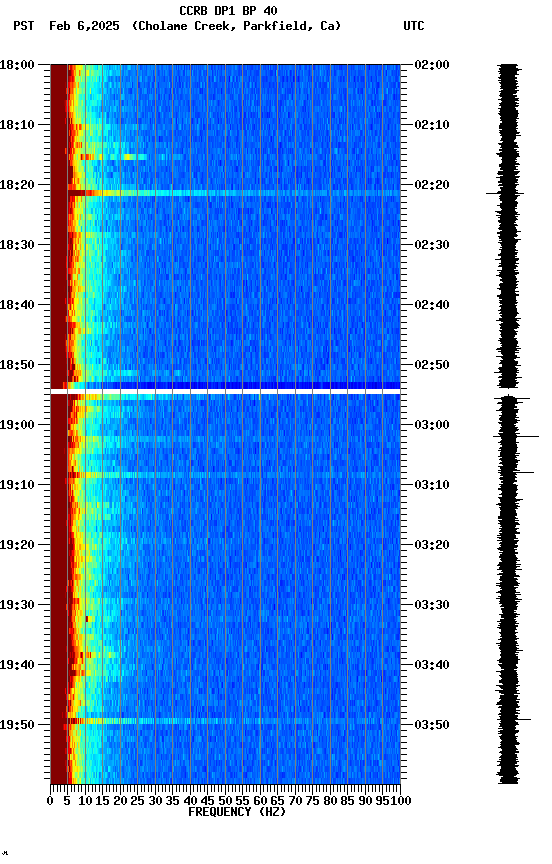This screenshot has width=552, height=864.
Task: Click the UTC timezone label
Action: (414, 26)
